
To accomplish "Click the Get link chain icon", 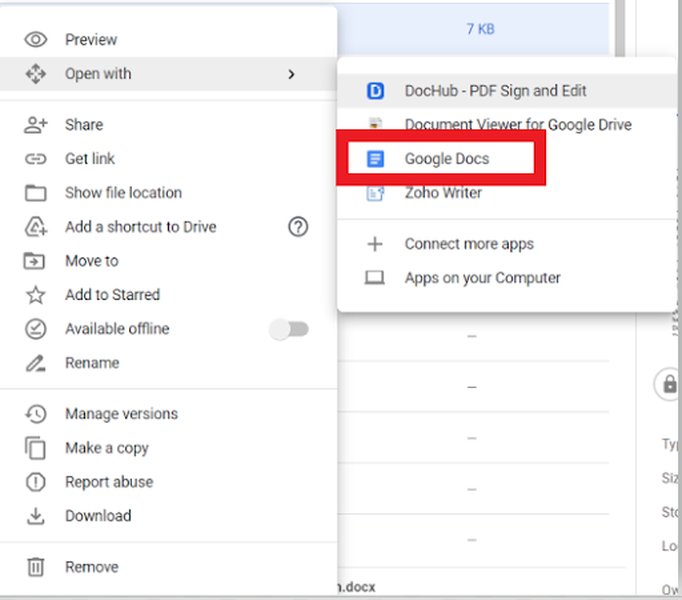I will click(36, 159).
